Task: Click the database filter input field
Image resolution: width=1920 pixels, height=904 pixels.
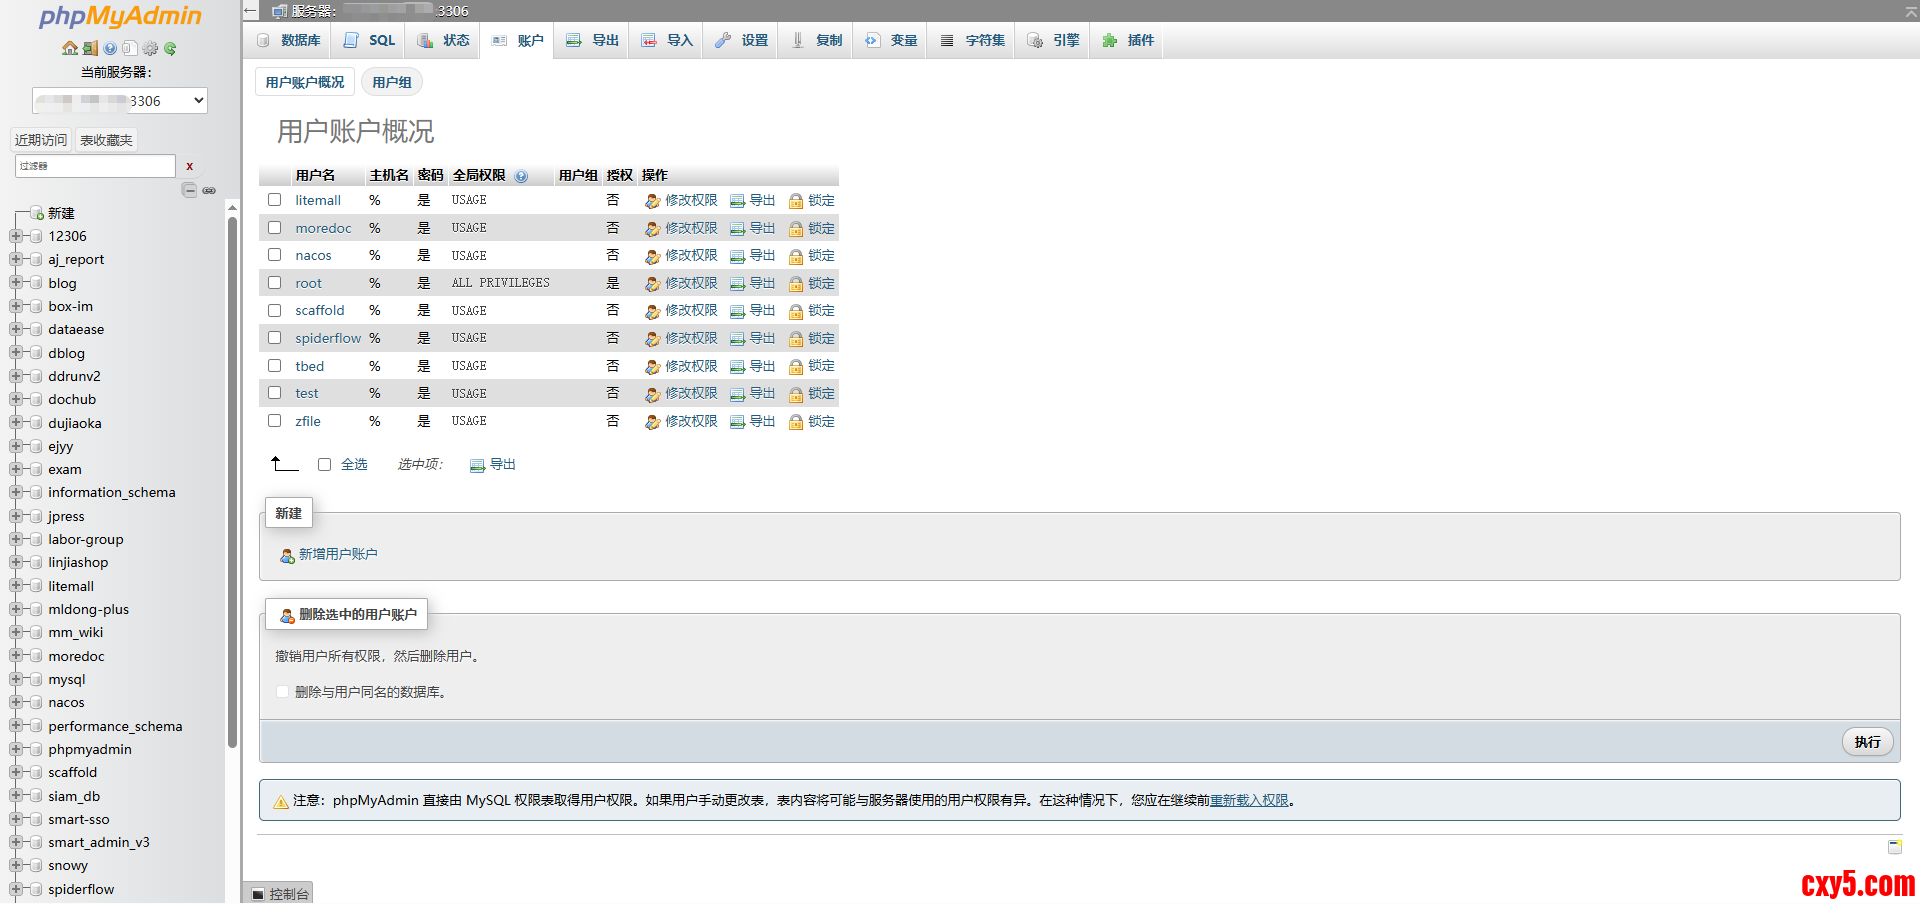Action: pos(95,166)
